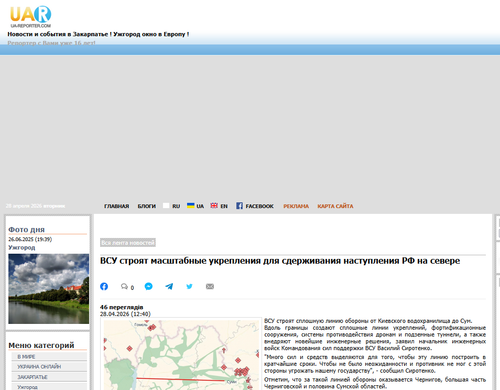Open comments speech bubble icon
500x390 pixels.
pos(124,286)
